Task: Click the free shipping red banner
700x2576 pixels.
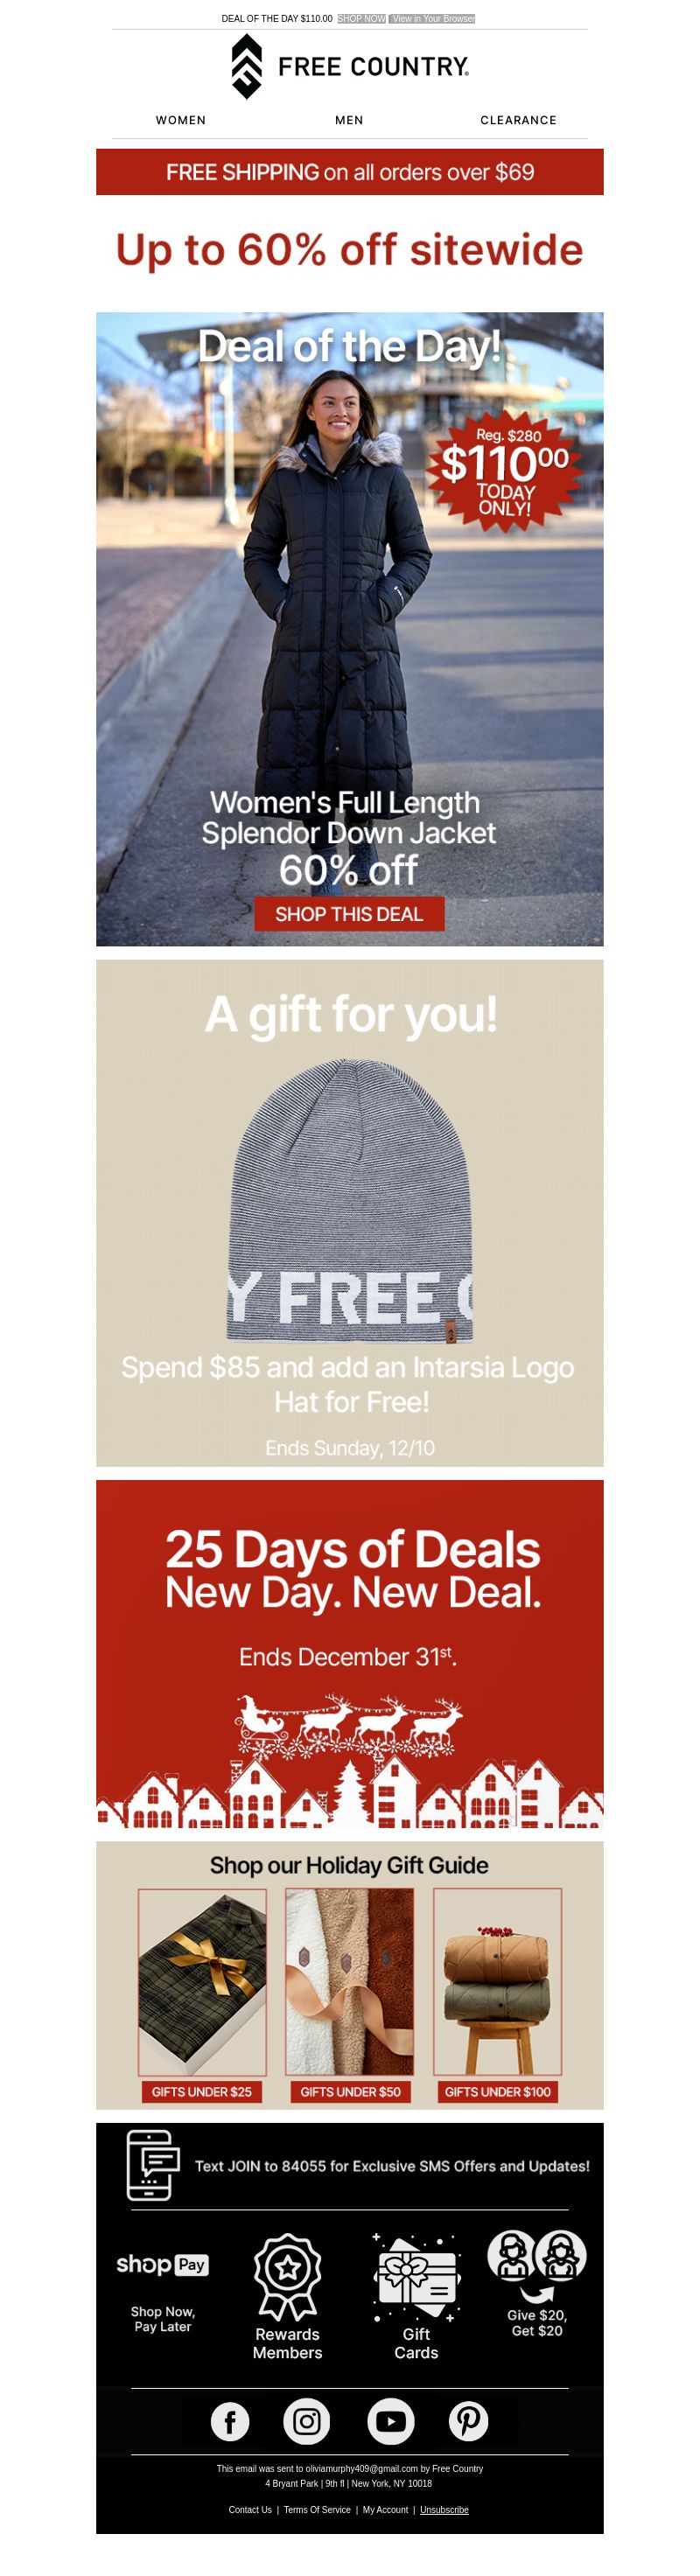Action: click(349, 172)
